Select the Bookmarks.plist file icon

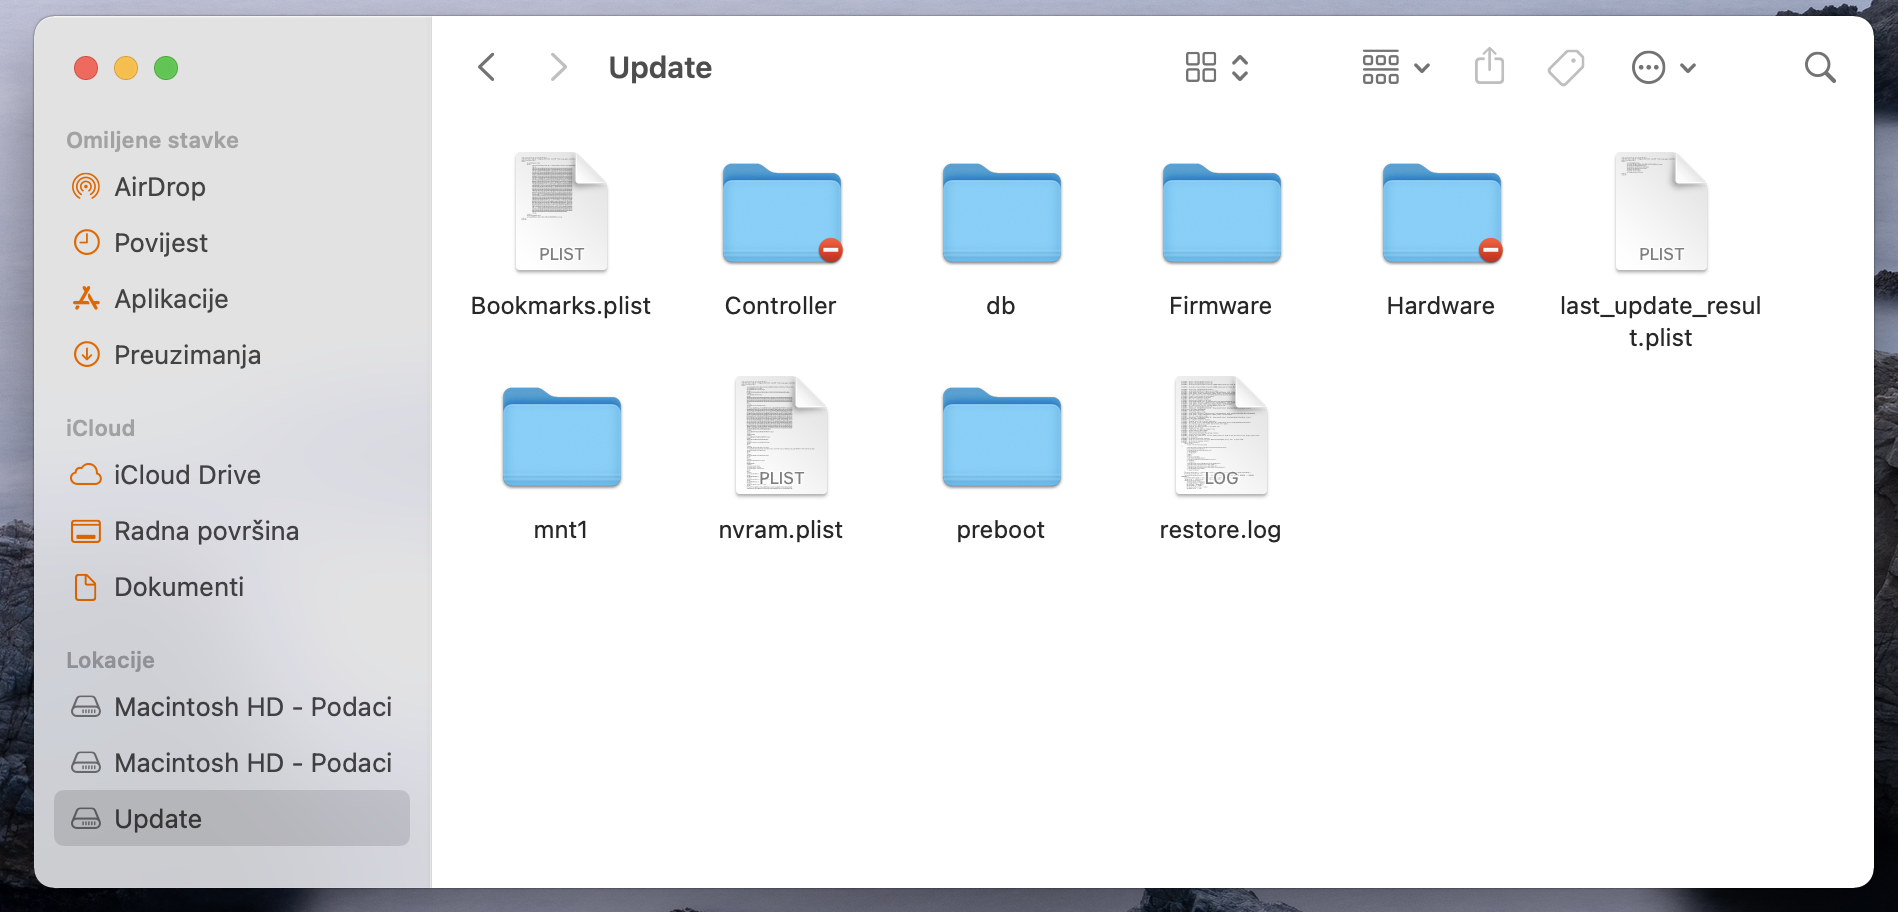click(561, 212)
